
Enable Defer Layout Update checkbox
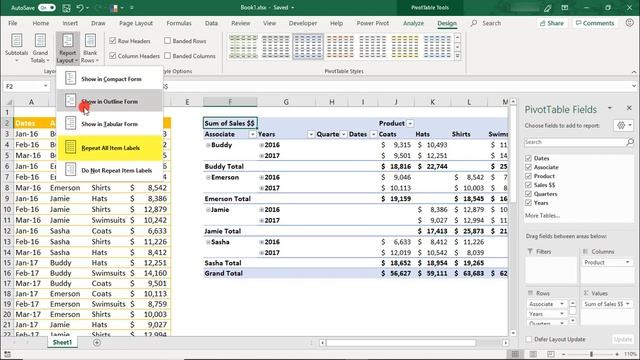coord(529,339)
